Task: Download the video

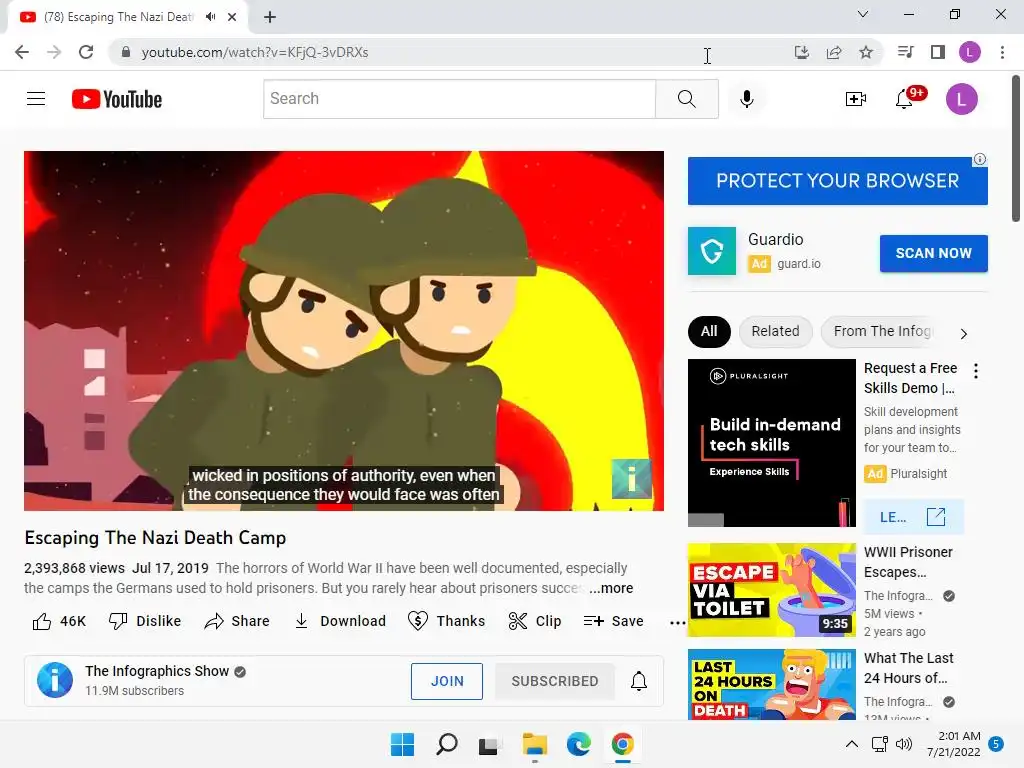Action: click(340, 621)
